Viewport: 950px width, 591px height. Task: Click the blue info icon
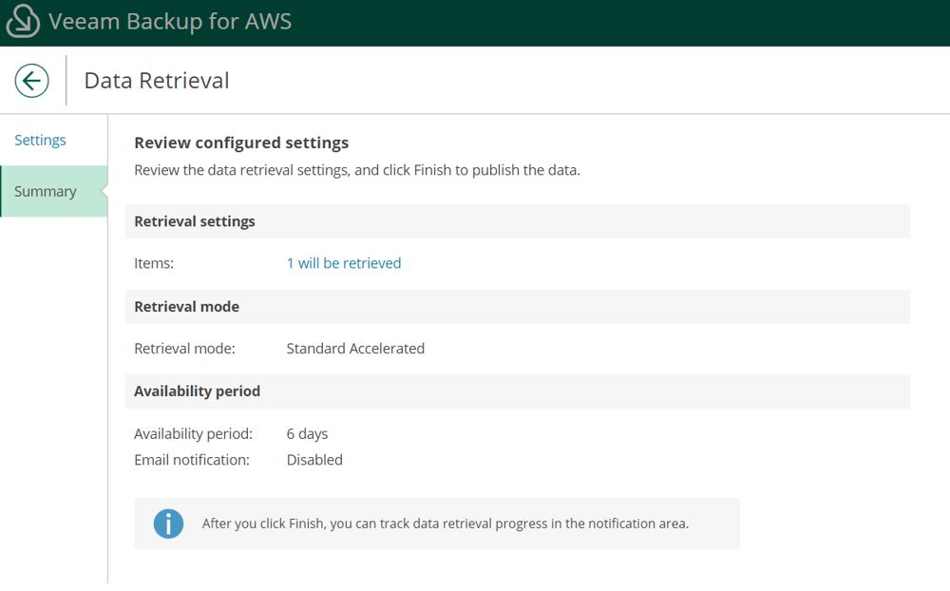click(x=168, y=524)
